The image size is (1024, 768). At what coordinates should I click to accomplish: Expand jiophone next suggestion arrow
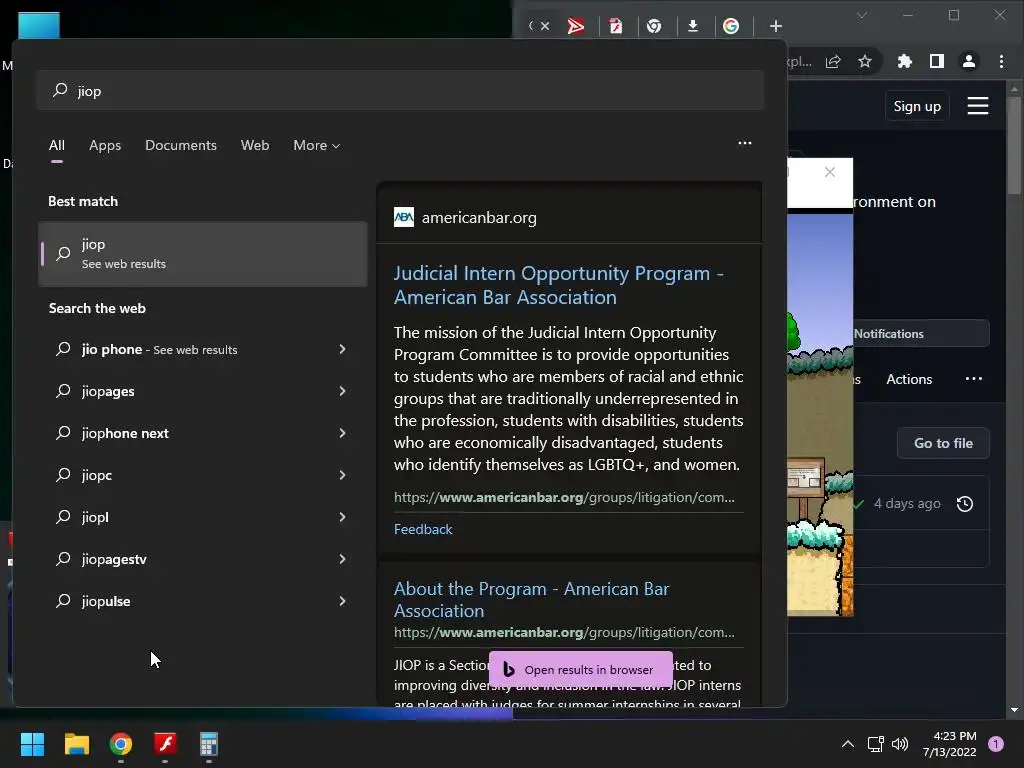click(342, 433)
